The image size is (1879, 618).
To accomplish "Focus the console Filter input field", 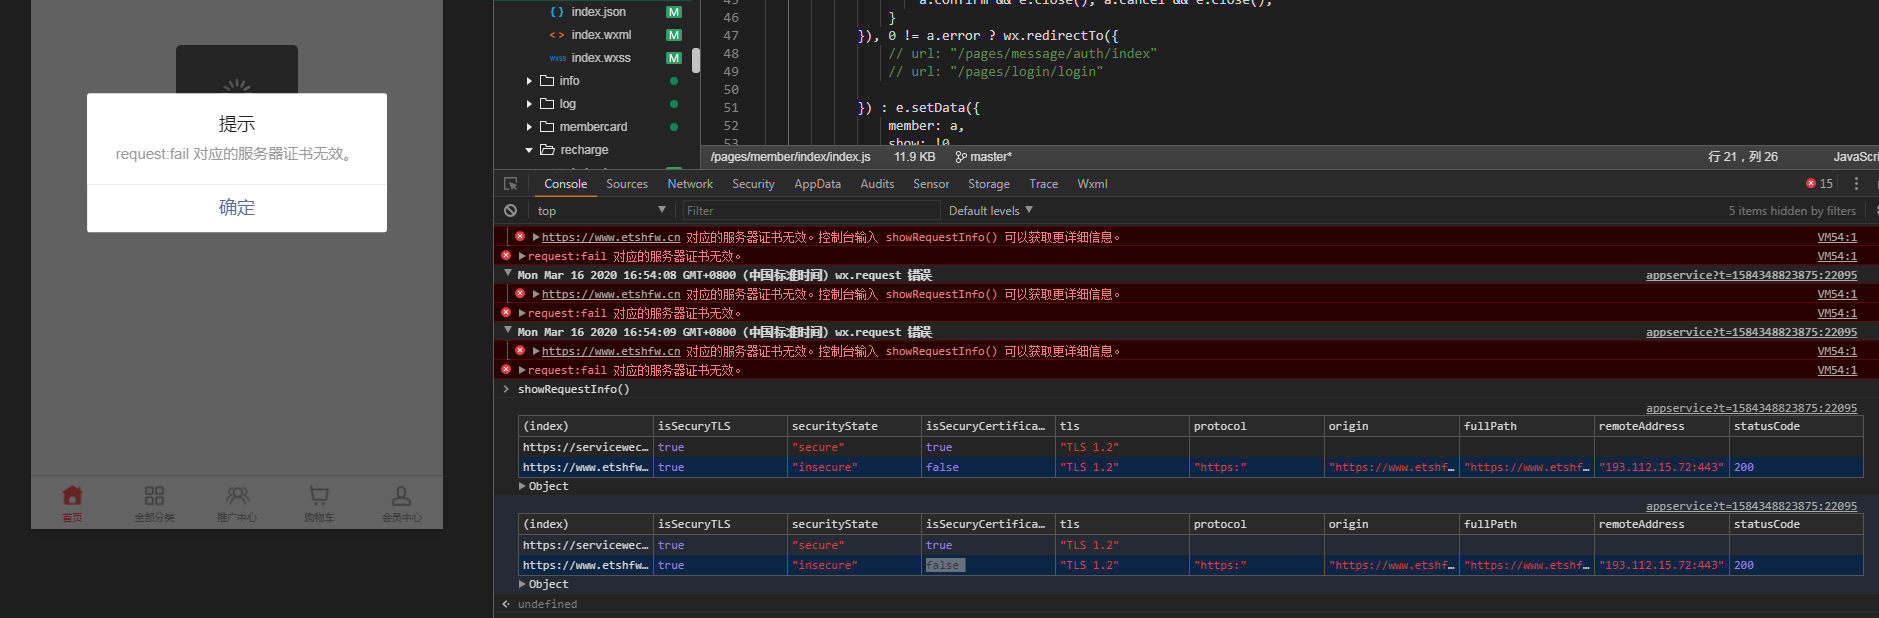I will pos(811,211).
